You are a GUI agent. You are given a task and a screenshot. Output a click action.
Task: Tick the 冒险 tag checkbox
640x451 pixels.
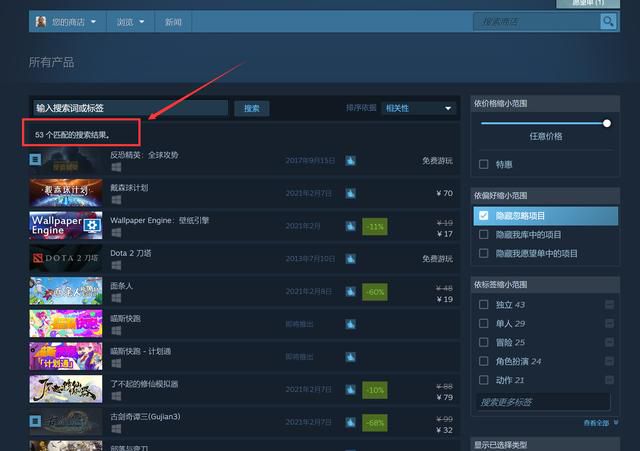484,342
